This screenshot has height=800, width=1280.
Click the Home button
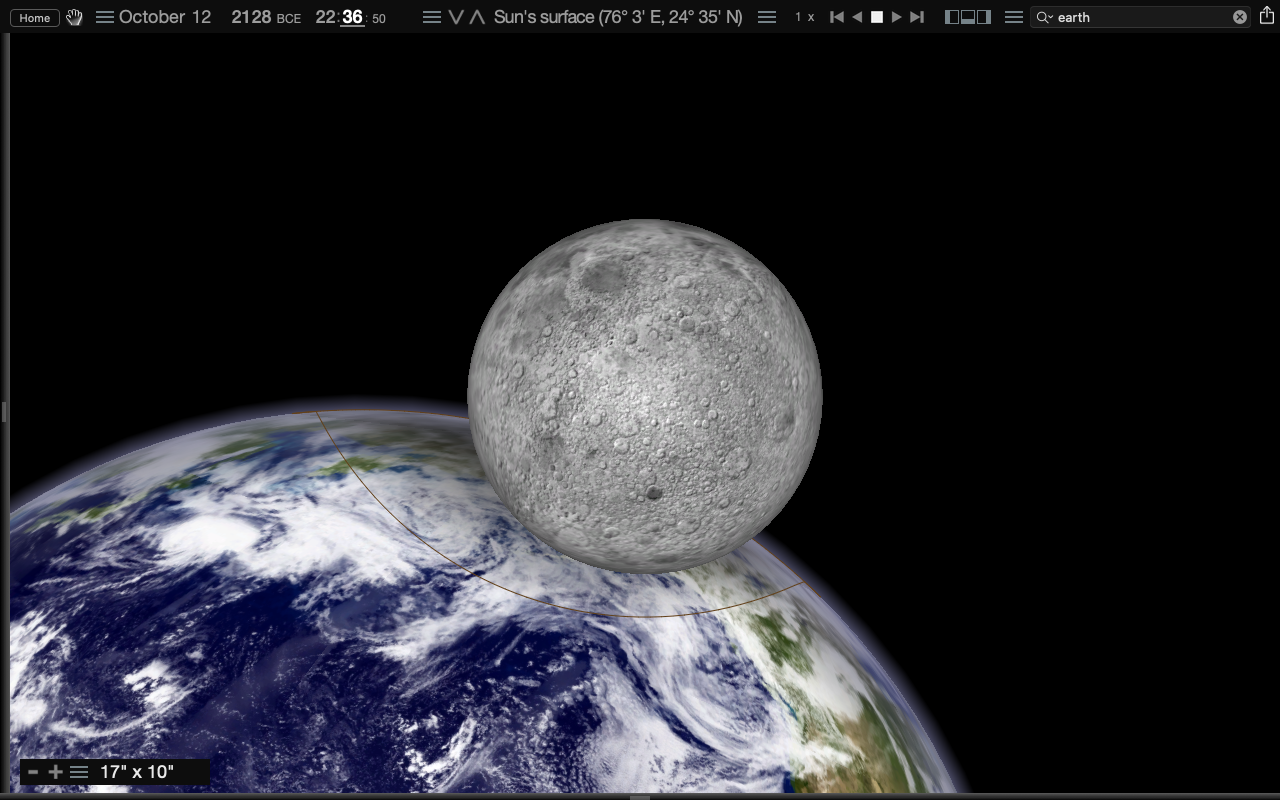click(x=34, y=18)
